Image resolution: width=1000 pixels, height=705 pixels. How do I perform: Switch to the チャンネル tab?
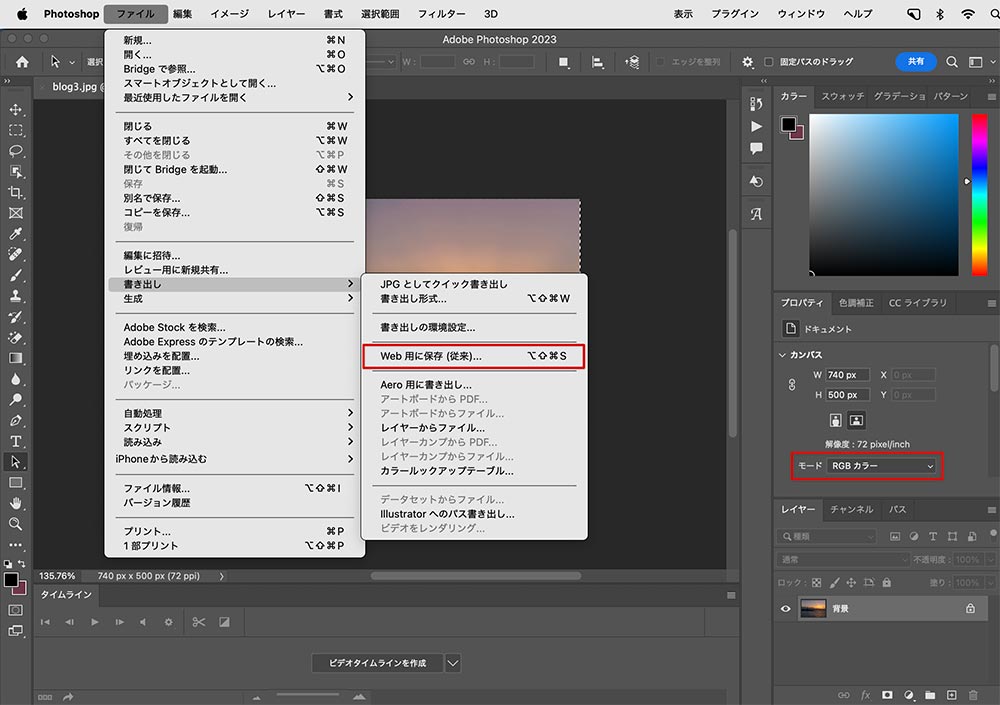(850, 509)
